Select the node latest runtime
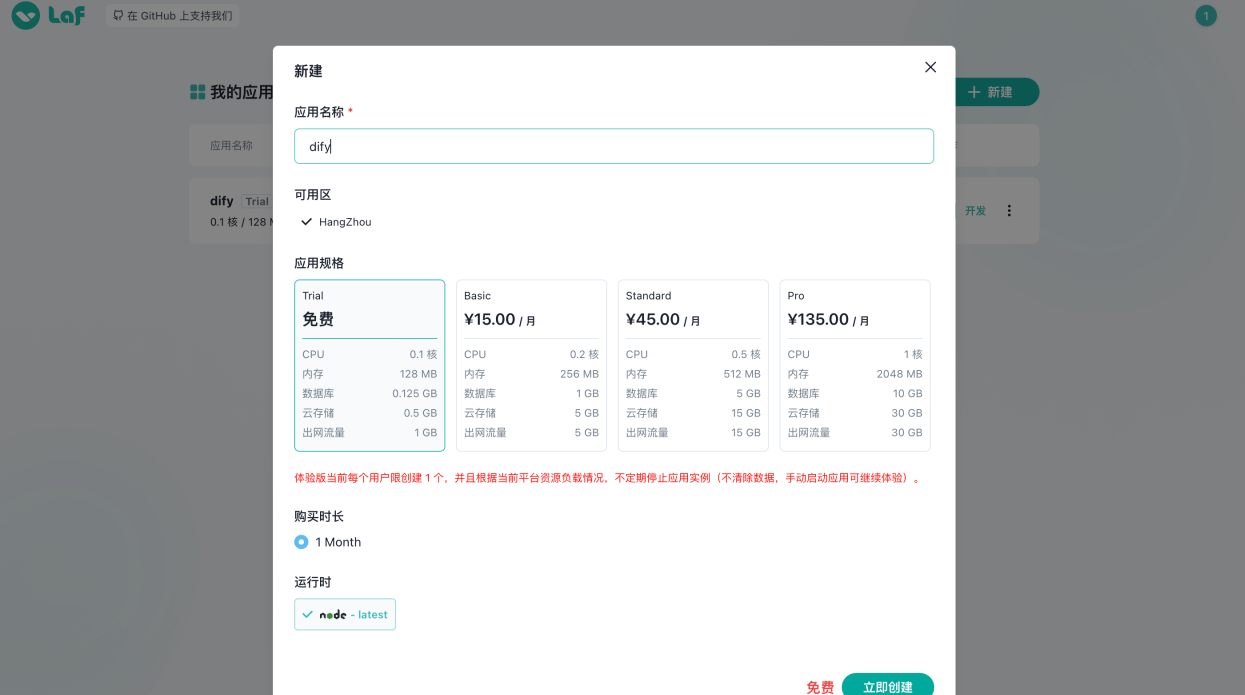 tap(345, 614)
